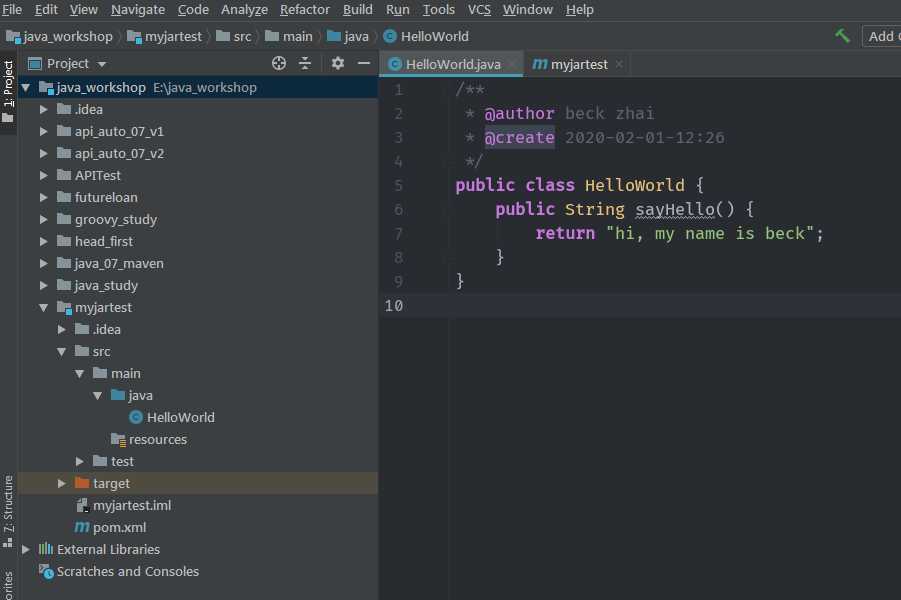This screenshot has width=901, height=600.
Task: Click the resources folder icon
Action: pos(118,439)
